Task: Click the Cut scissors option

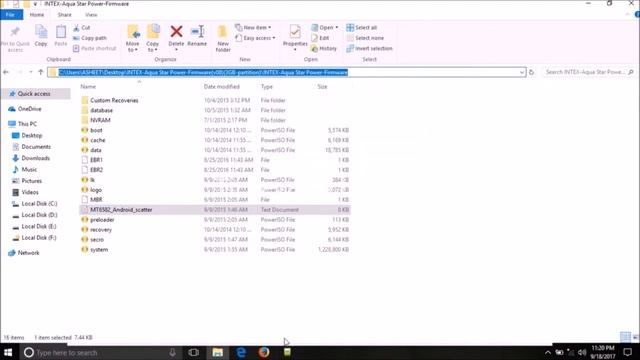Action: (x=81, y=28)
